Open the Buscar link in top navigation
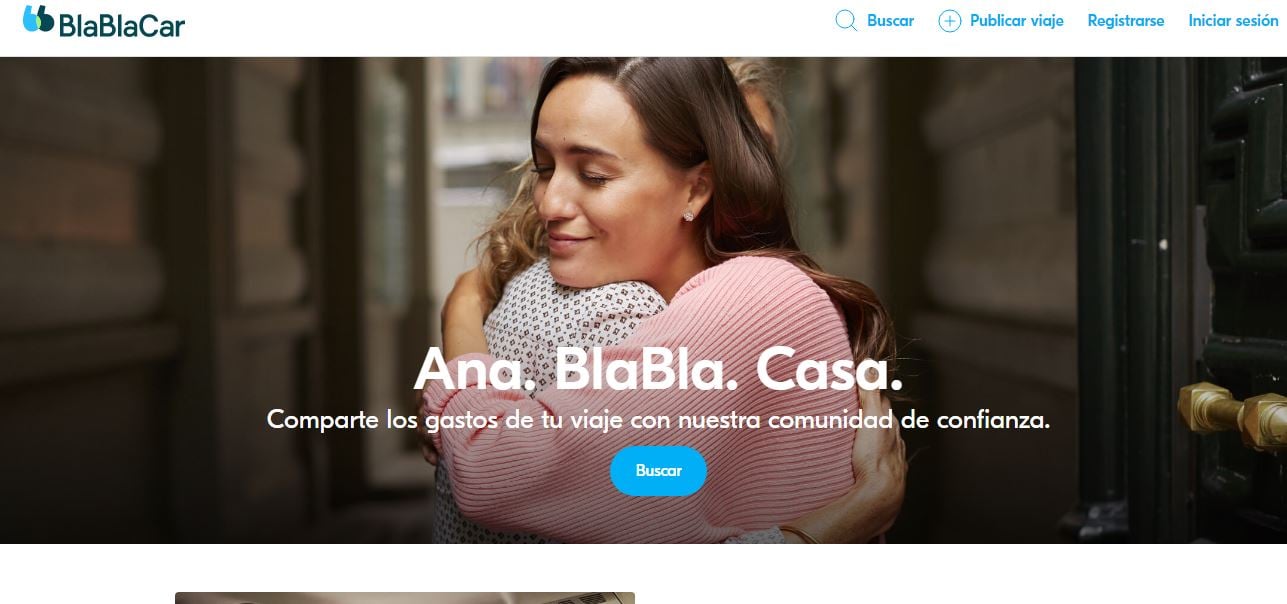 (890, 21)
